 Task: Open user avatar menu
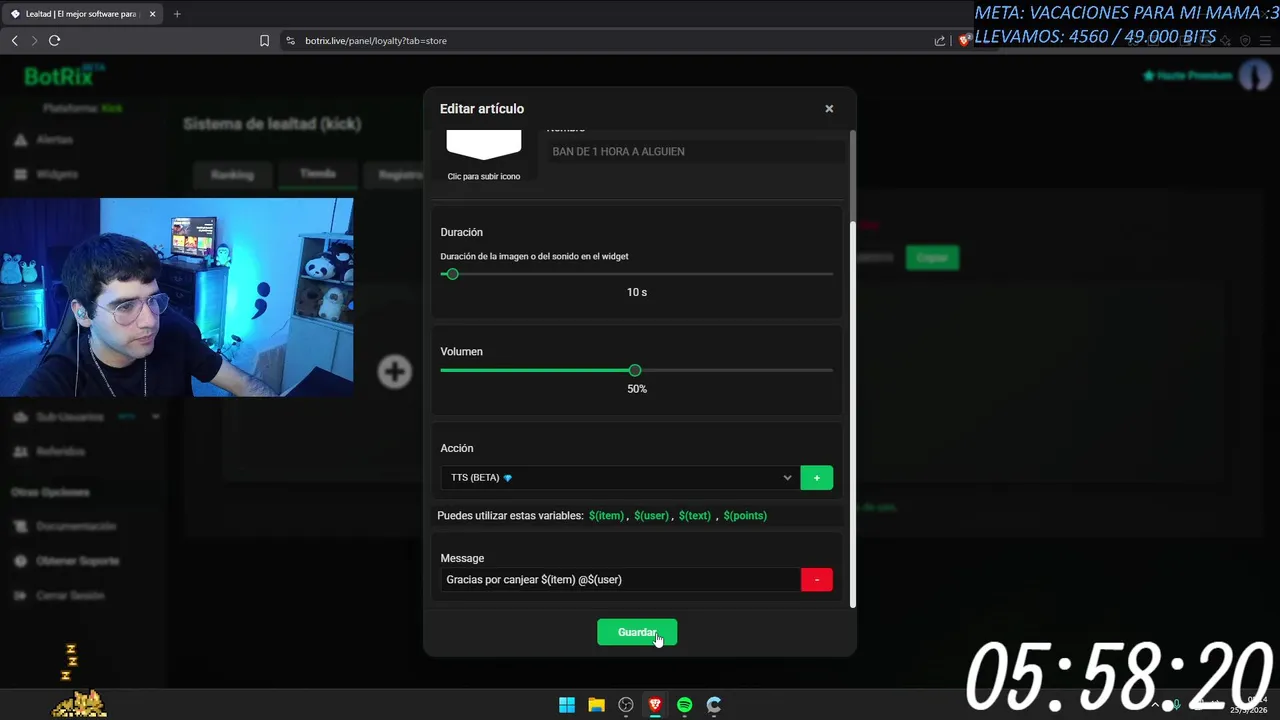(1255, 76)
